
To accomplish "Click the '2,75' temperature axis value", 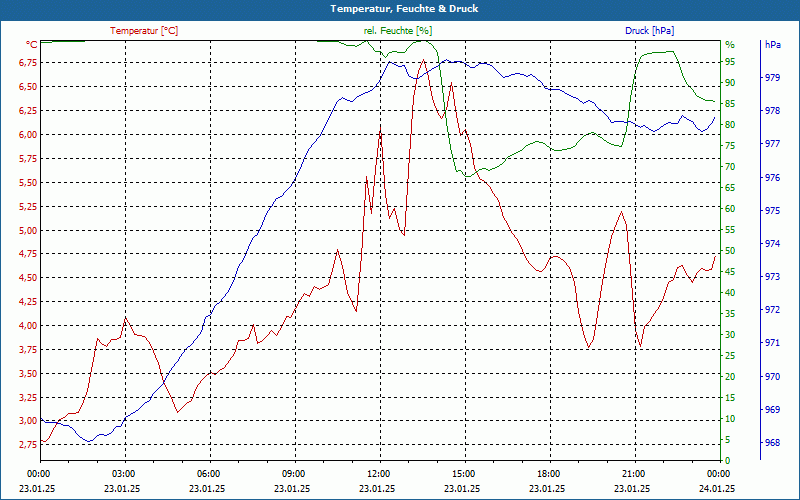I will click(x=28, y=445).
